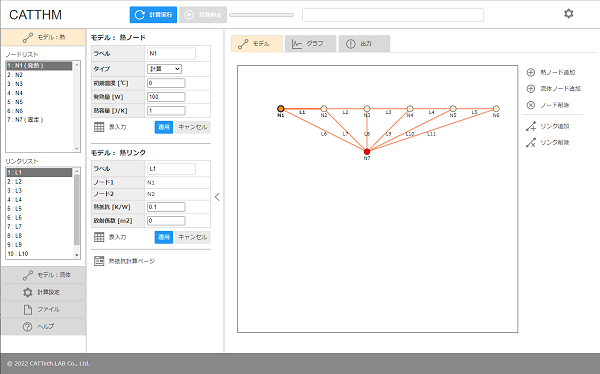
Task: Click the 発熱量 [W] input field
Action: [x=166, y=97]
